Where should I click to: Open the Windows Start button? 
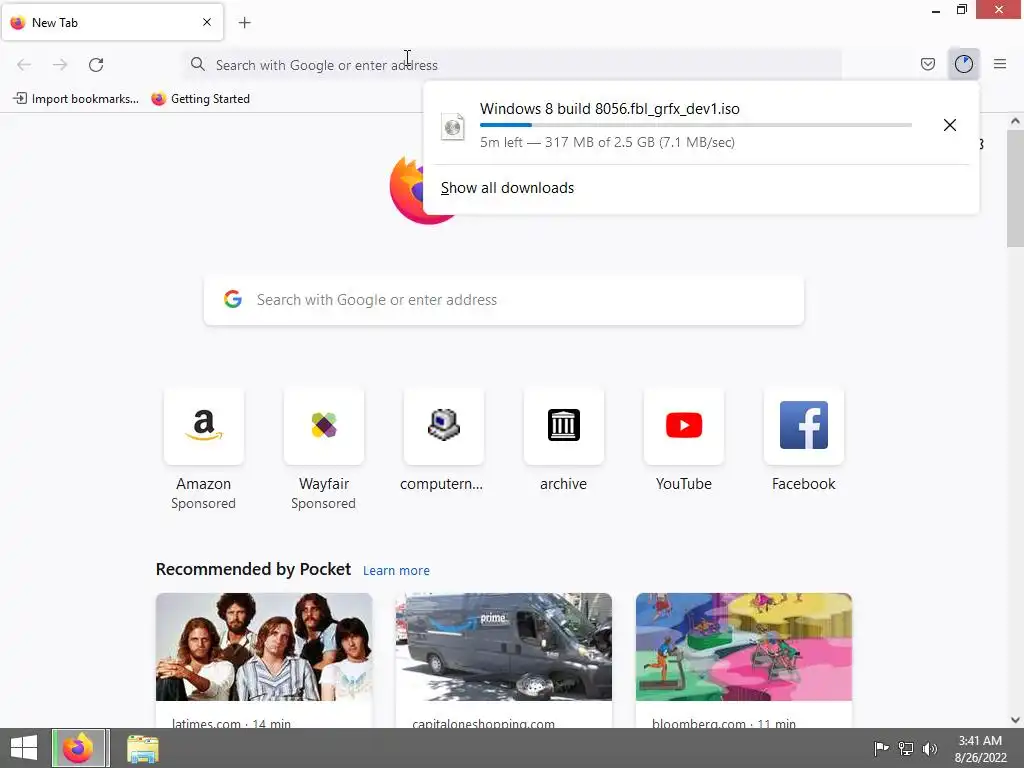coord(24,748)
